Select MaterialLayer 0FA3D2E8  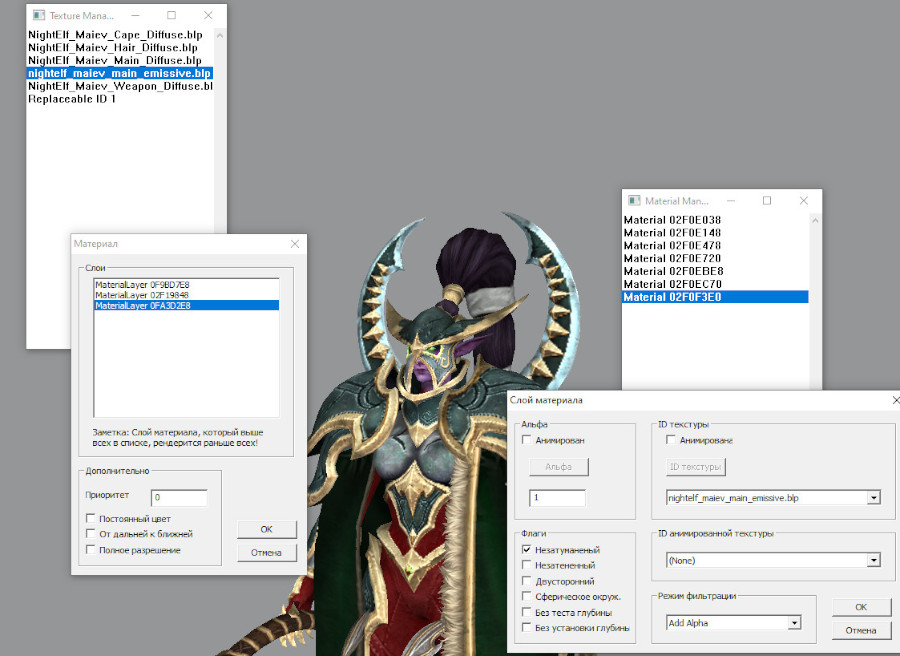coord(187,305)
